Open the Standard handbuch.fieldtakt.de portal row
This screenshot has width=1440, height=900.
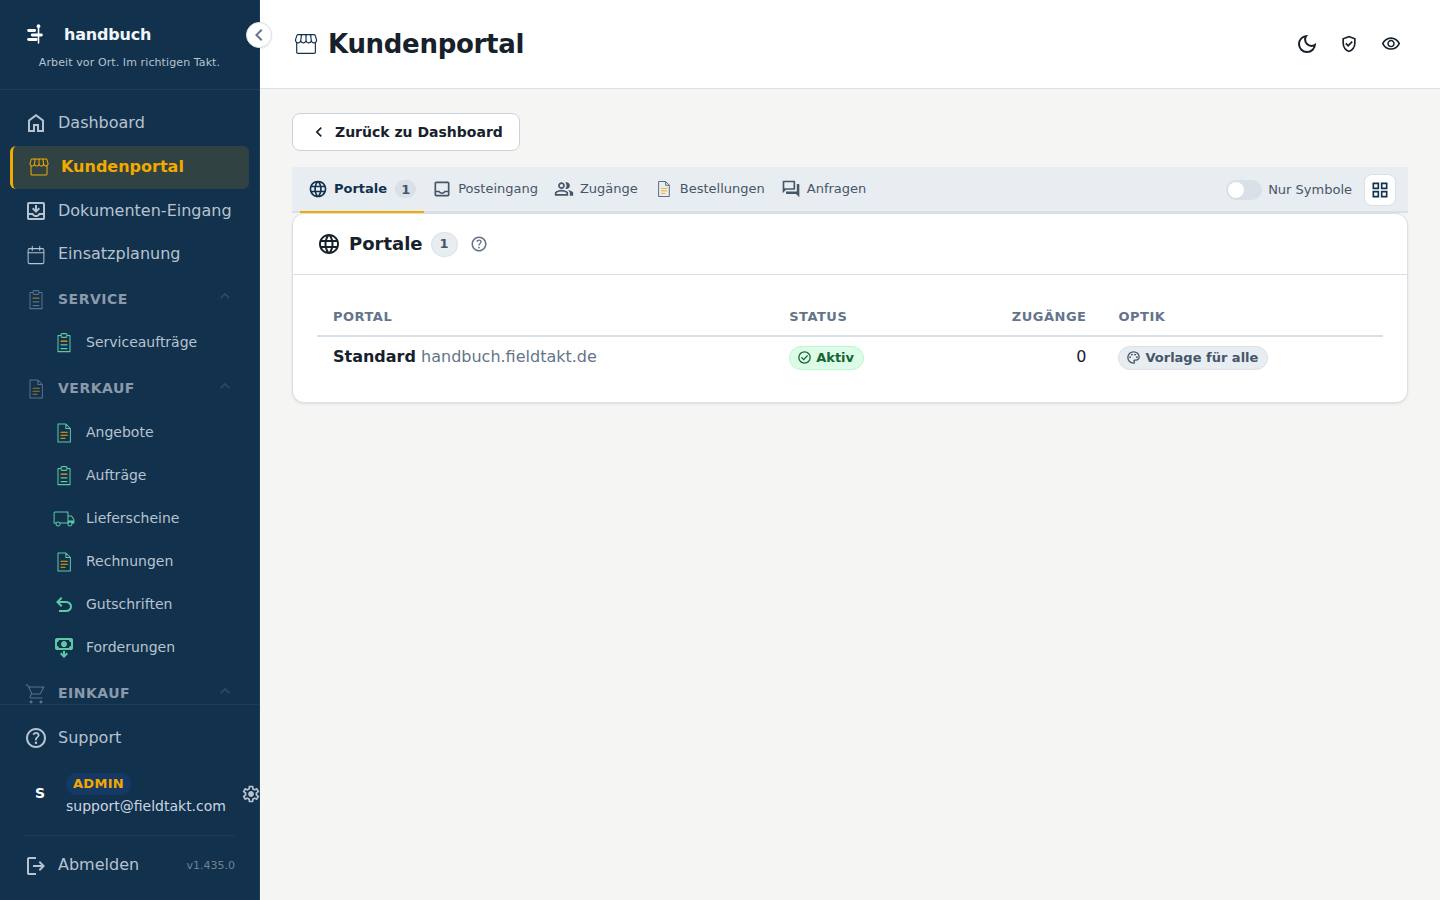pyautogui.click(x=850, y=357)
